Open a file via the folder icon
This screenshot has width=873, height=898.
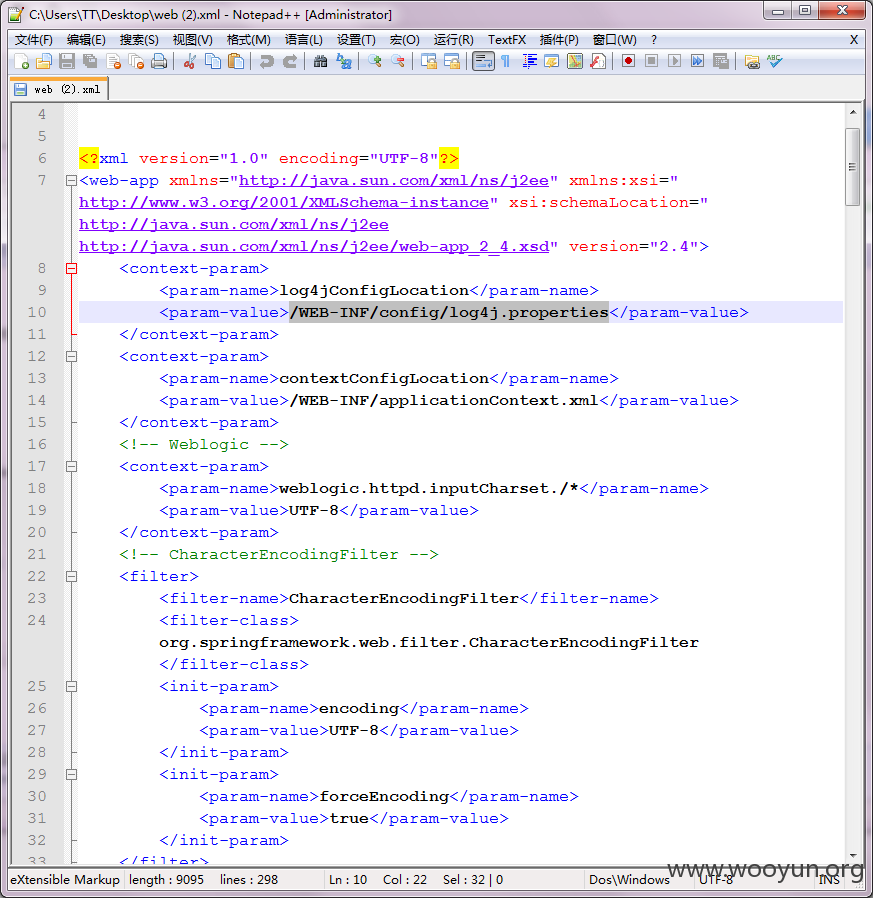pyautogui.click(x=44, y=61)
